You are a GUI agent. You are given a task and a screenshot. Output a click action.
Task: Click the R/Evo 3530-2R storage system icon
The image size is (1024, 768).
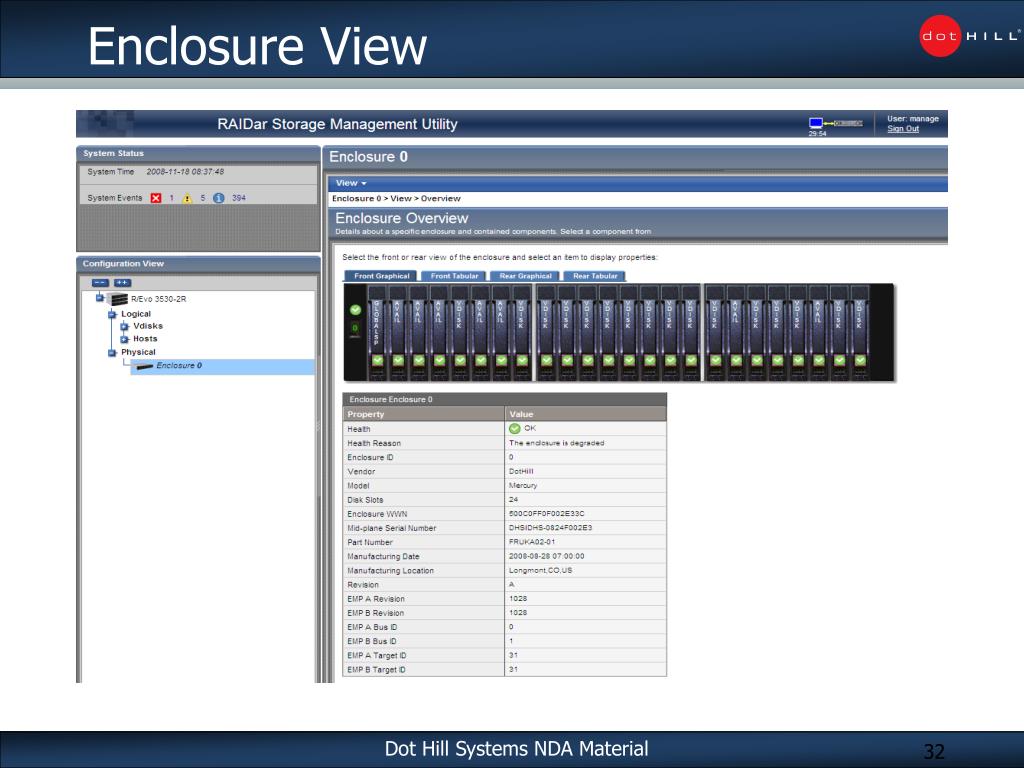click(118, 299)
